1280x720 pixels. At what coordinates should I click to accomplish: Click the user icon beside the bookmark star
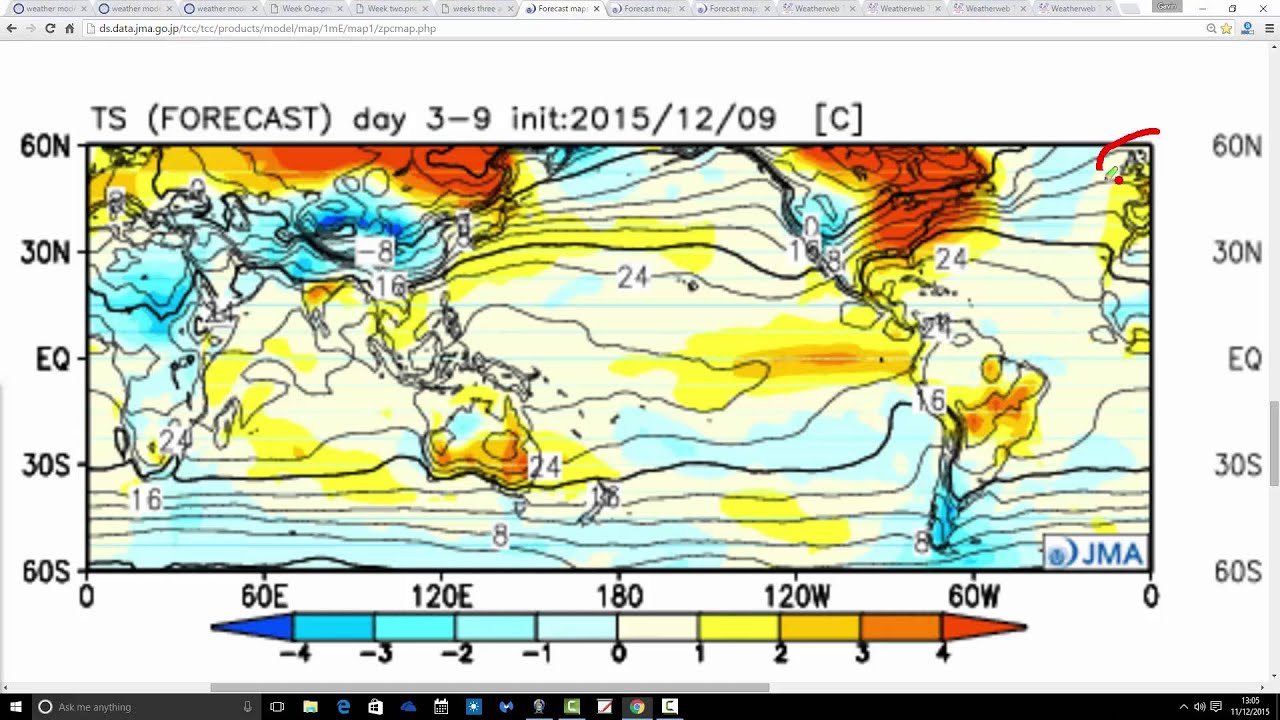coord(1248,29)
